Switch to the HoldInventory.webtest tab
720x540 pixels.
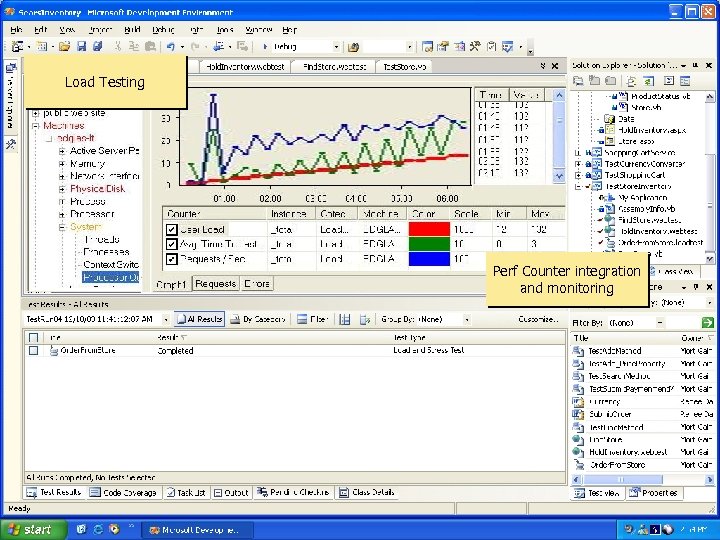pyautogui.click(x=245, y=67)
